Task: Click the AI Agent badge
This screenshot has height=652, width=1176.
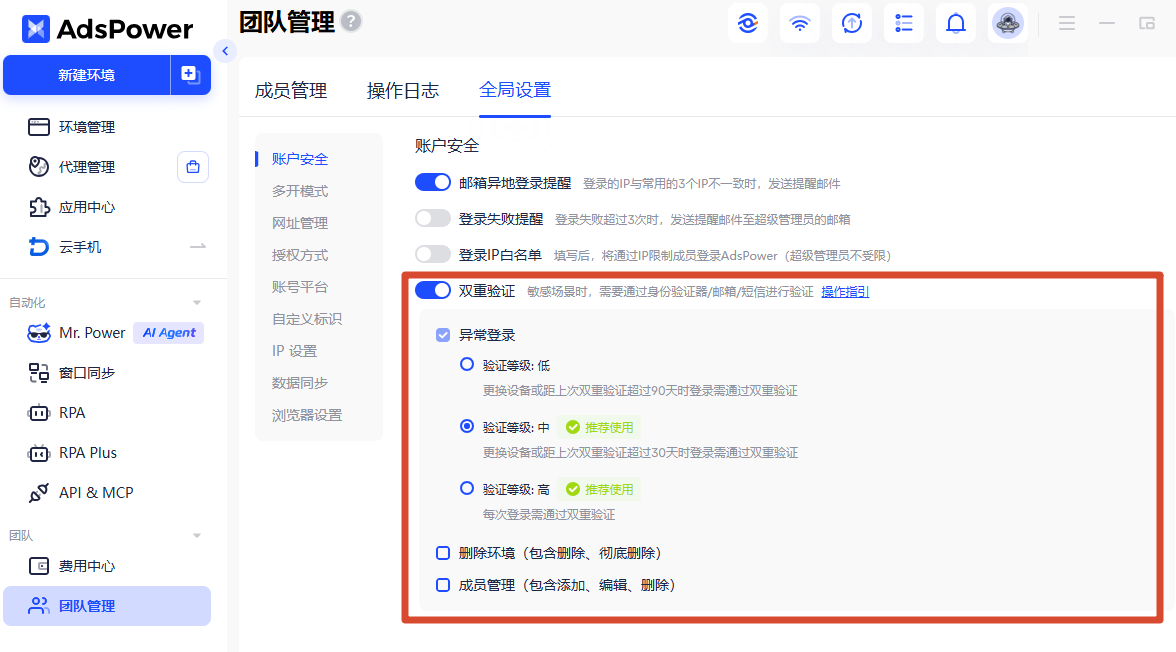Action: pos(169,332)
